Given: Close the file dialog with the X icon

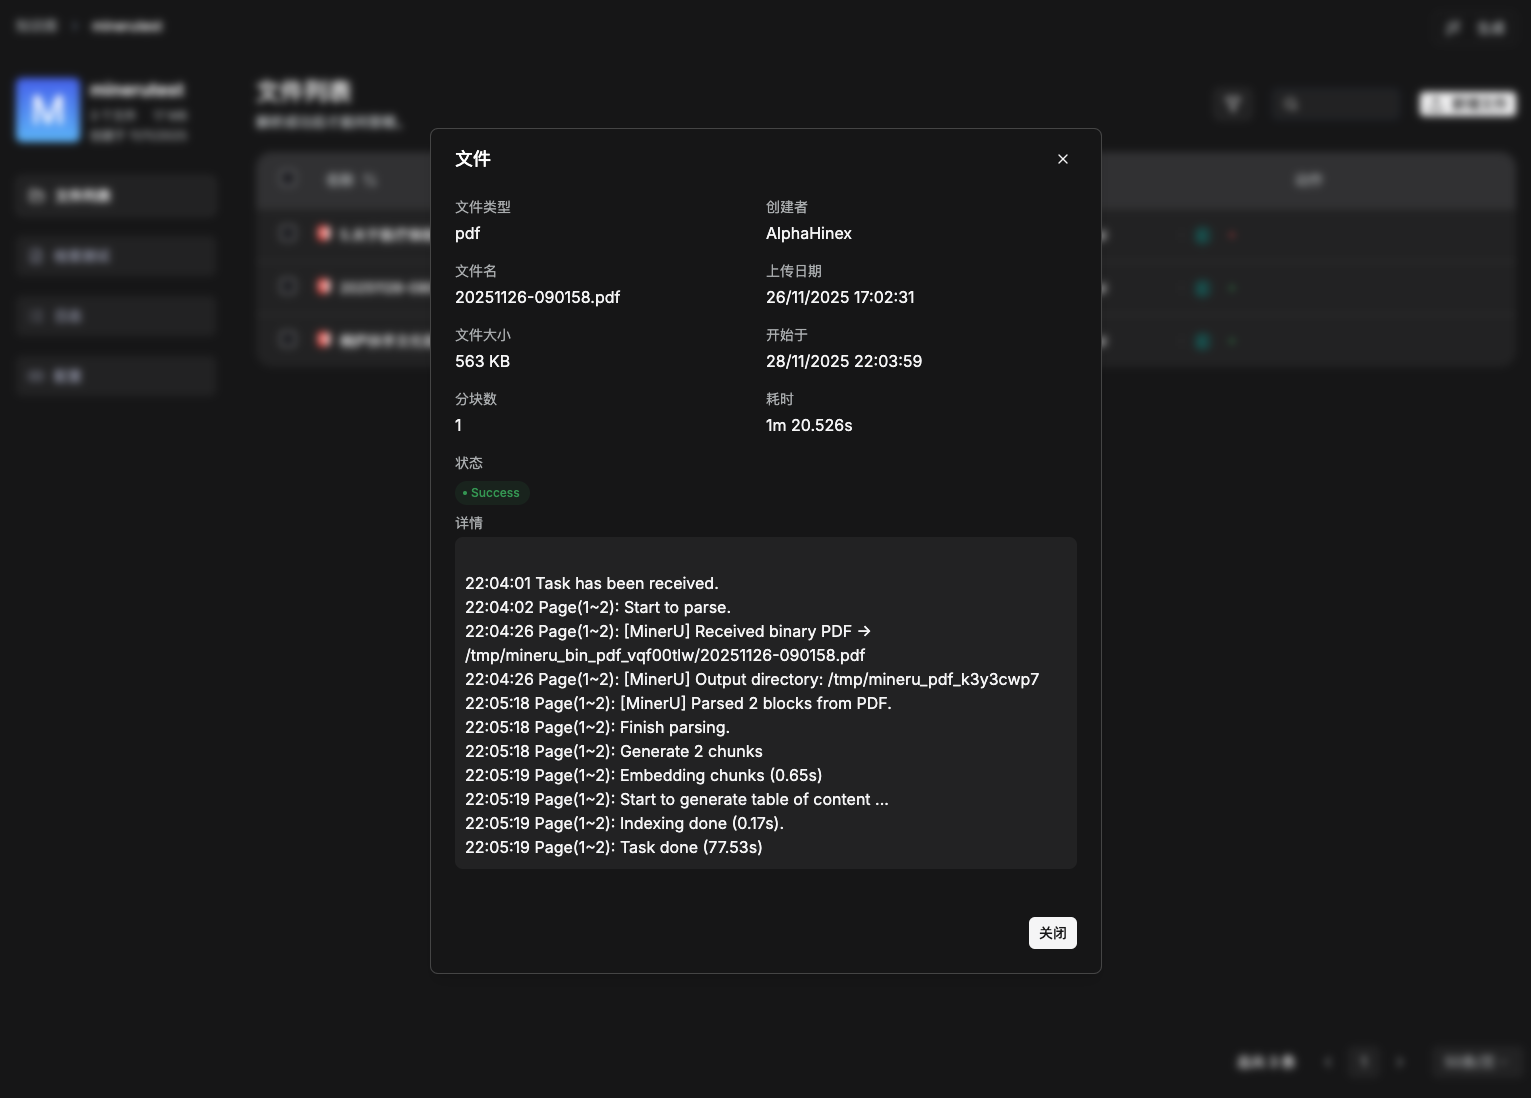Looking at the screenshot, I should 1063,159.
